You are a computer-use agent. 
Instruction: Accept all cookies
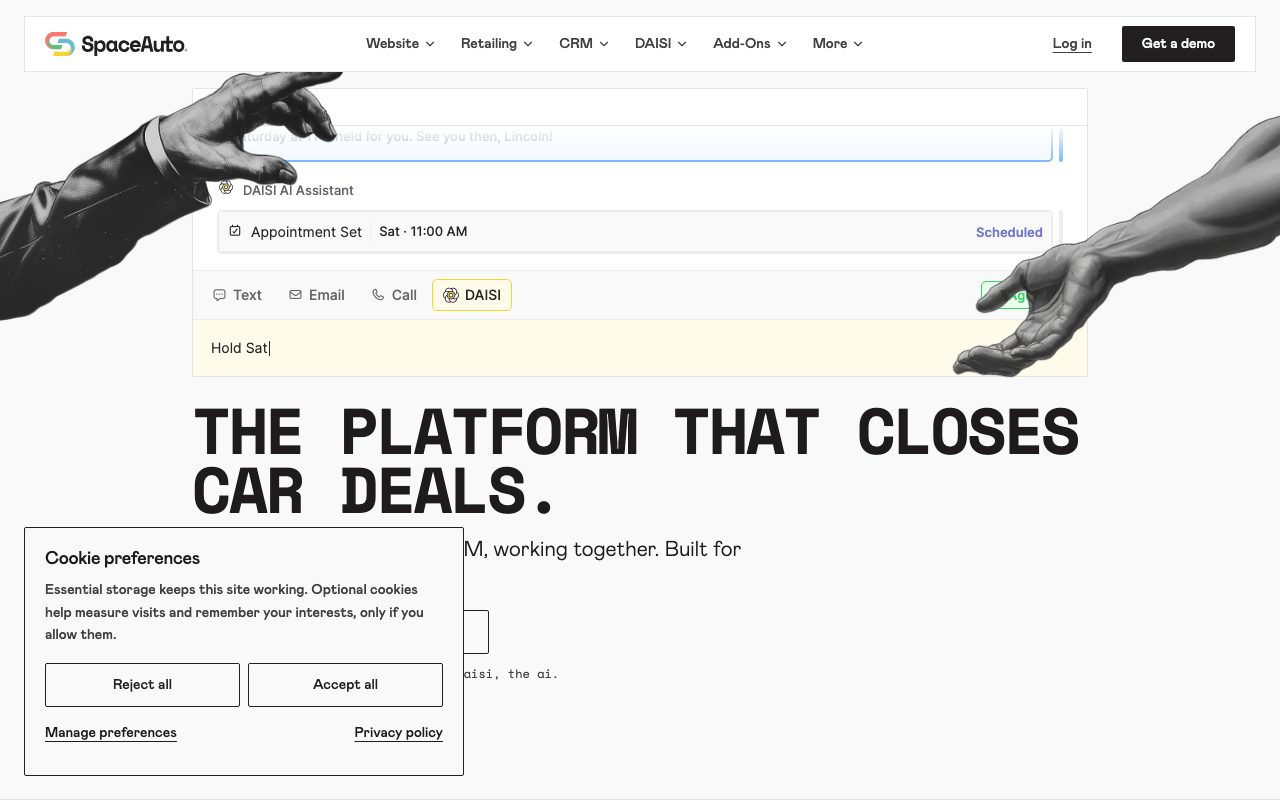coord(345,685)
